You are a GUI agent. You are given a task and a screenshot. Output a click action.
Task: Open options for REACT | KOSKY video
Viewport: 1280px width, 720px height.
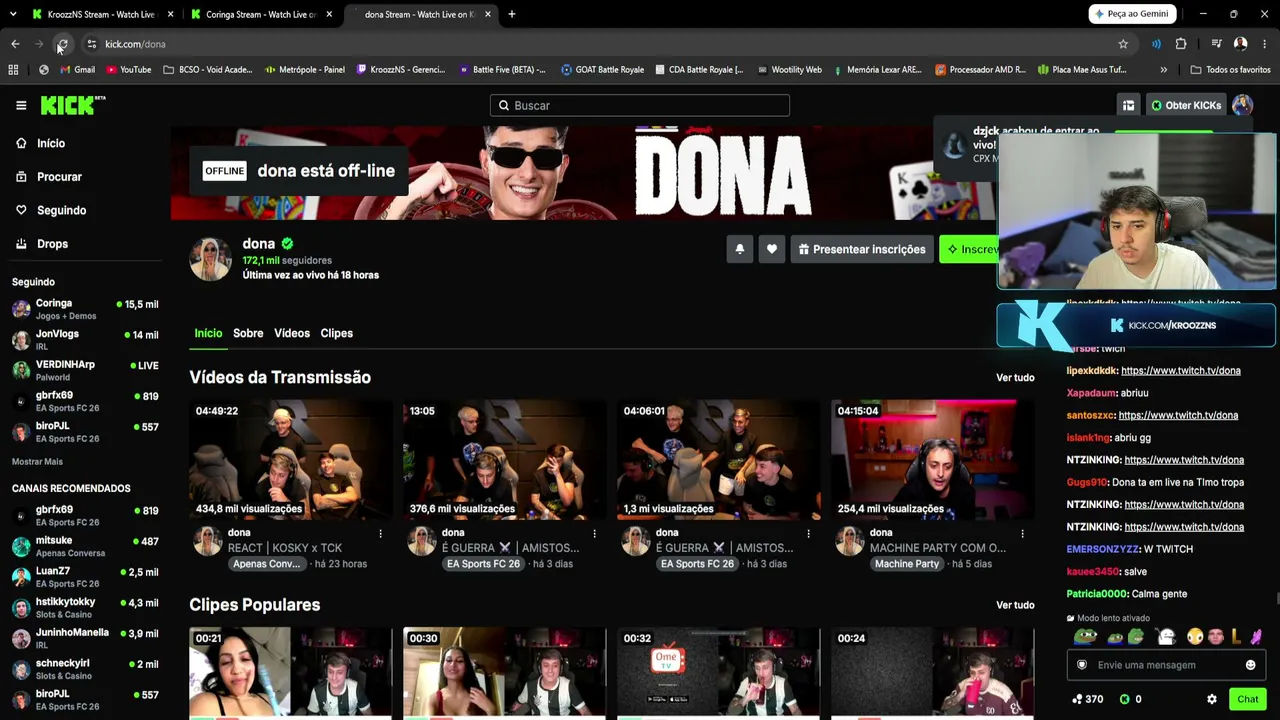tap(380, 534)
